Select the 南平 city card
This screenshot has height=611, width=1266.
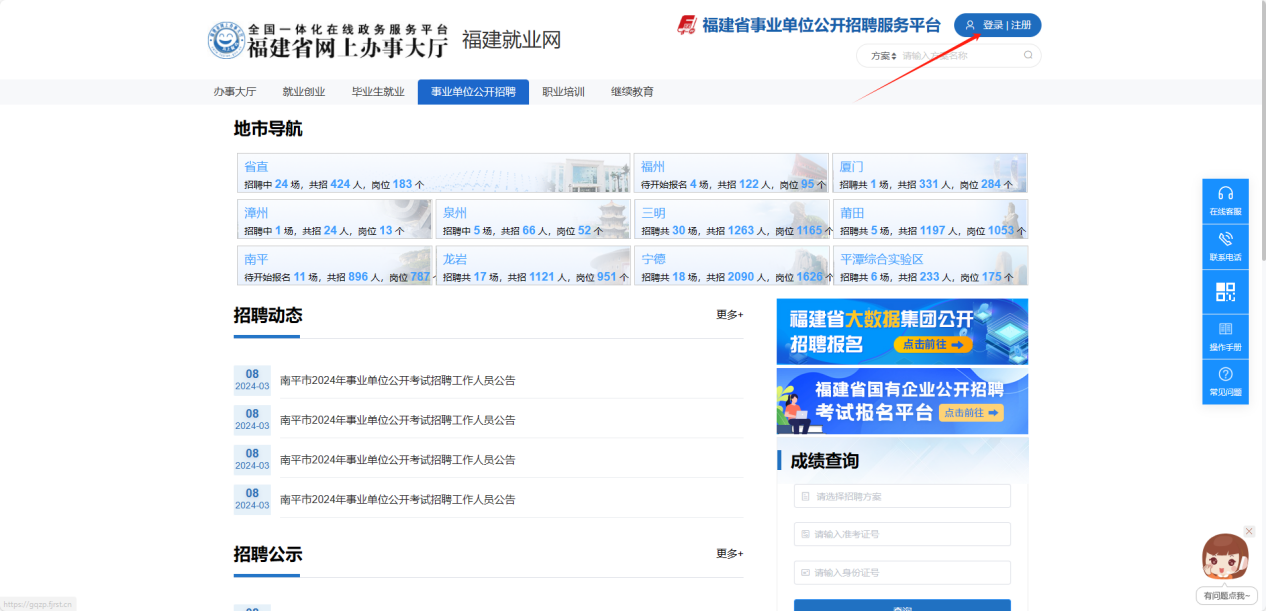(334, 265)
